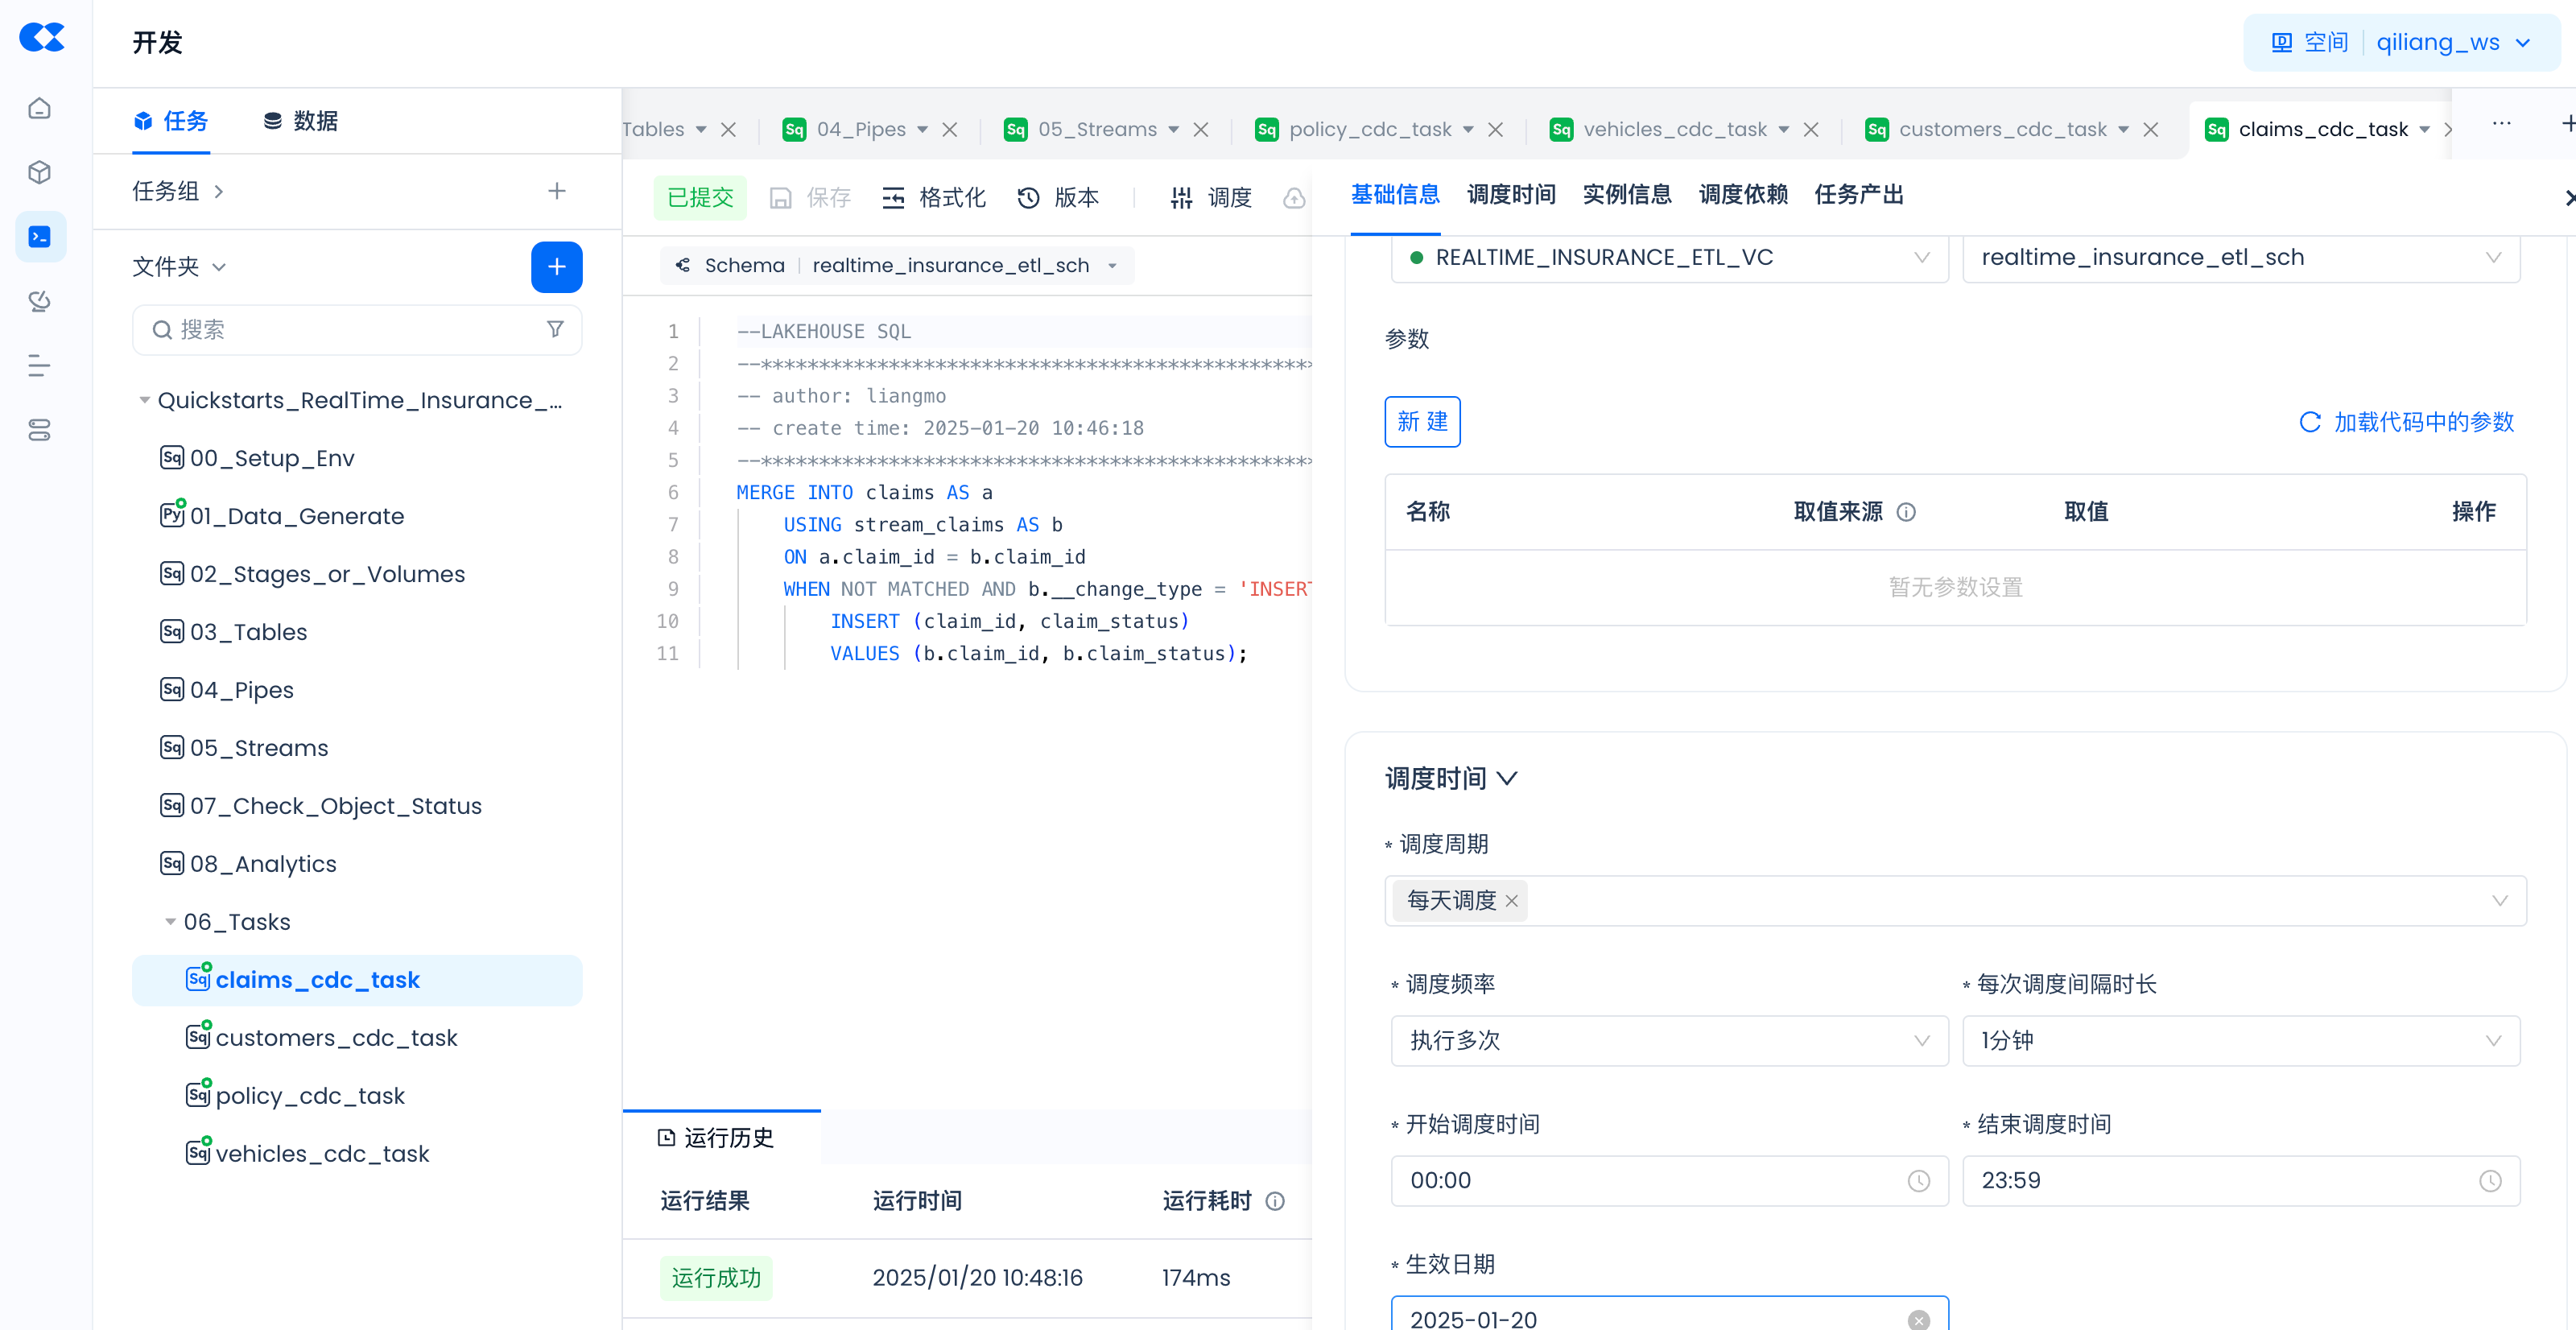Click the 新建 parameter button
2576x1330 pixels.
1421,422
